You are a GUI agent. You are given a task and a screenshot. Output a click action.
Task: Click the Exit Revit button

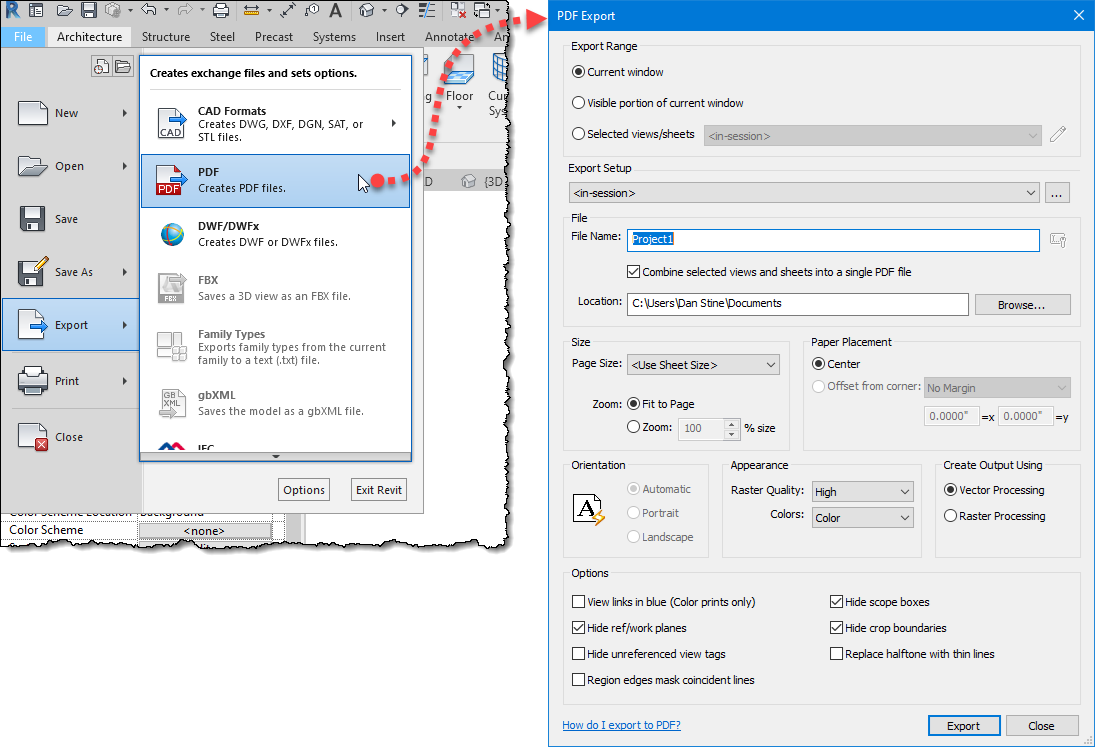click(x=379, y=490)
